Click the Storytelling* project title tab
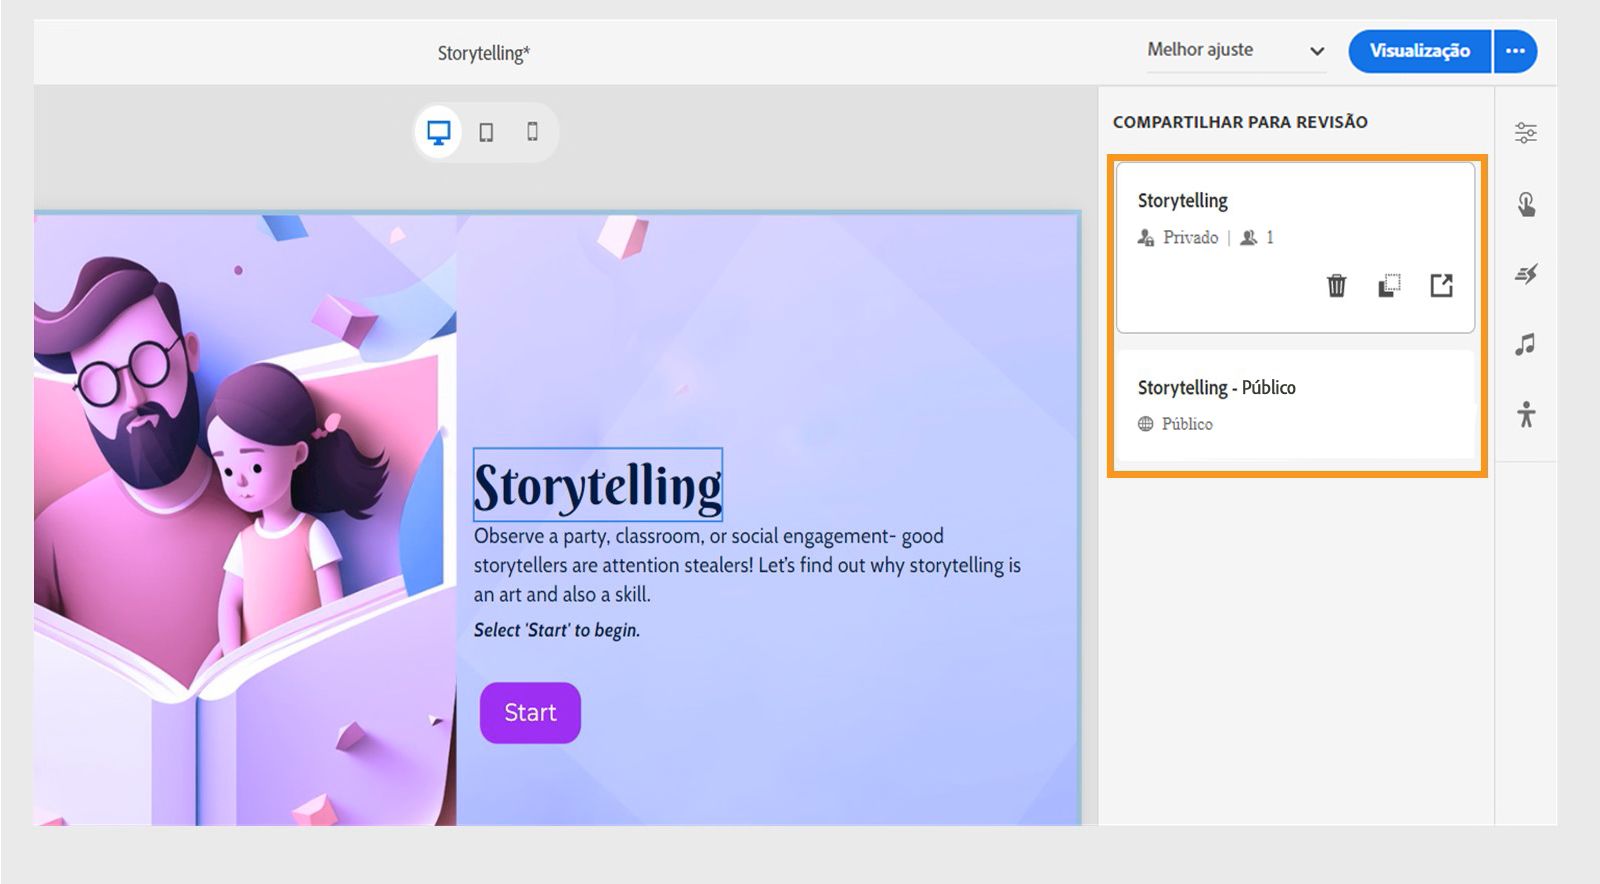This screenshot has height=884, width=1600. click(483, 53)
